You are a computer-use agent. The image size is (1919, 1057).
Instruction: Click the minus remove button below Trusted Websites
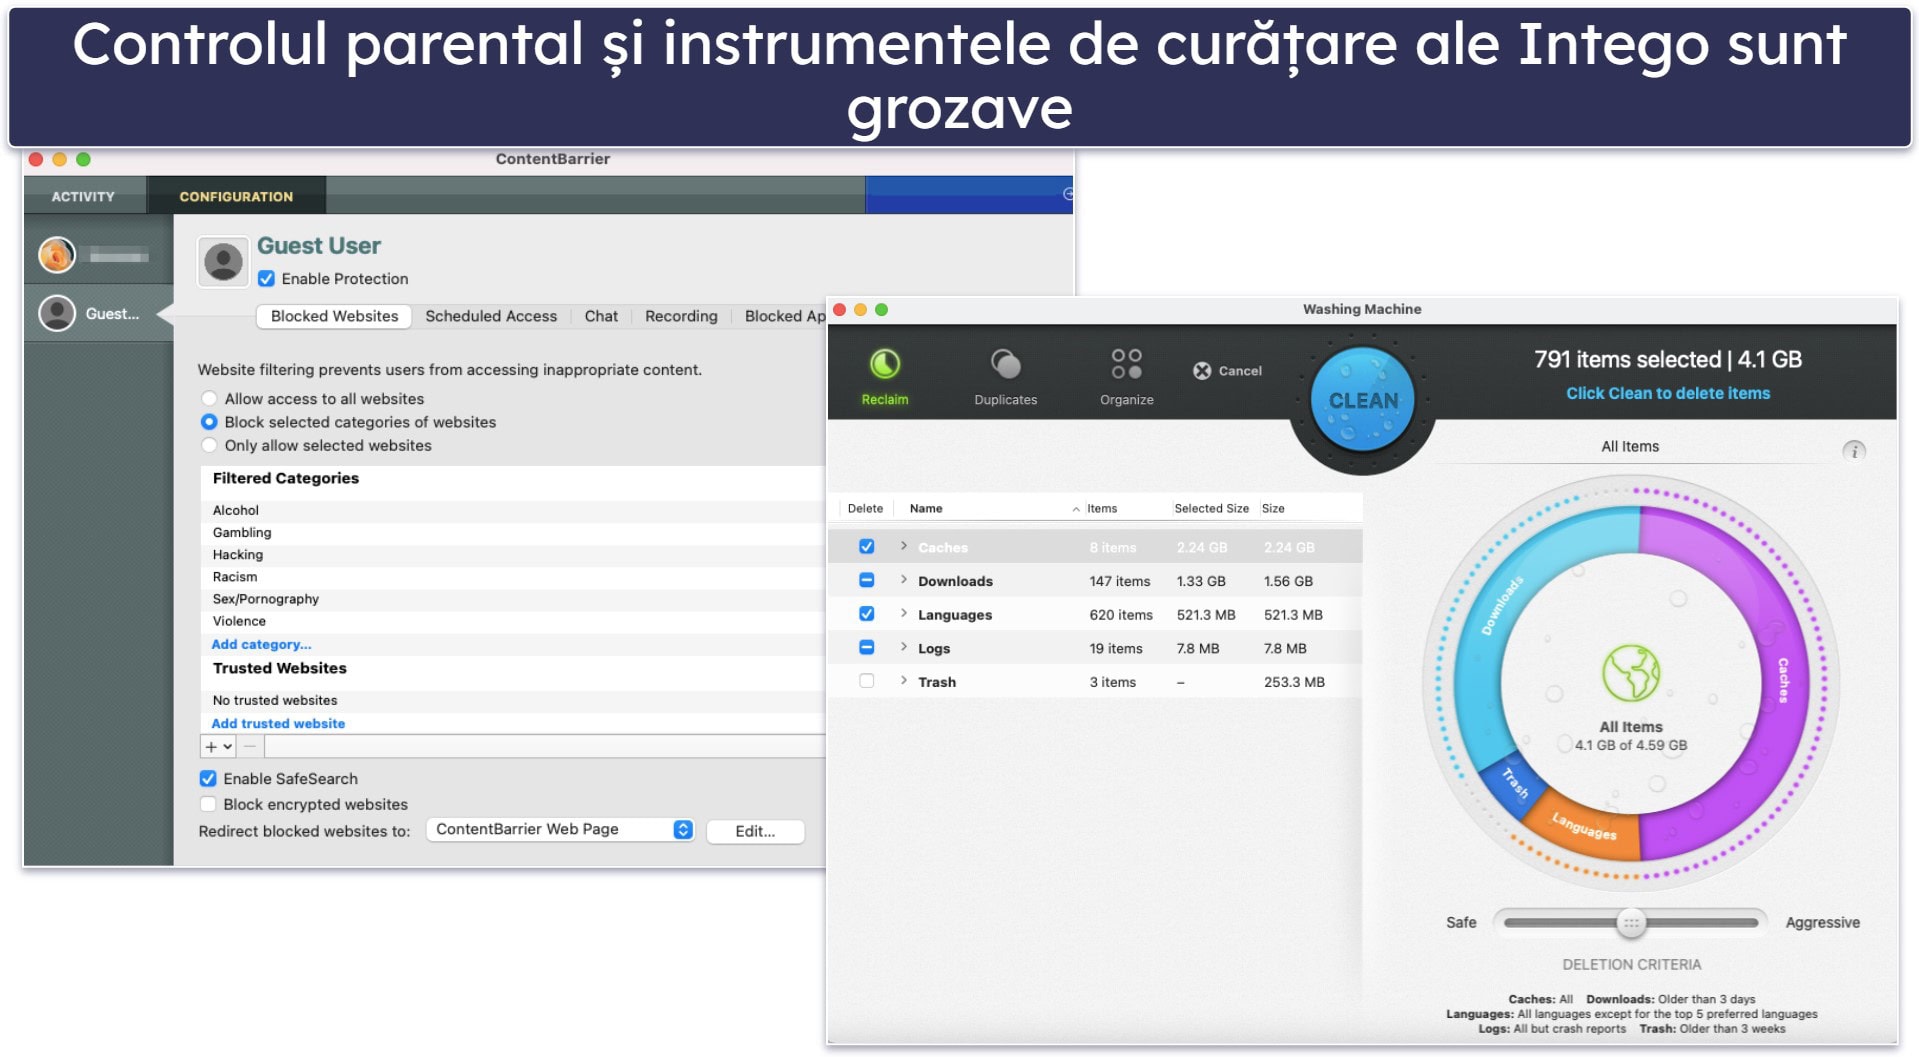250,746
